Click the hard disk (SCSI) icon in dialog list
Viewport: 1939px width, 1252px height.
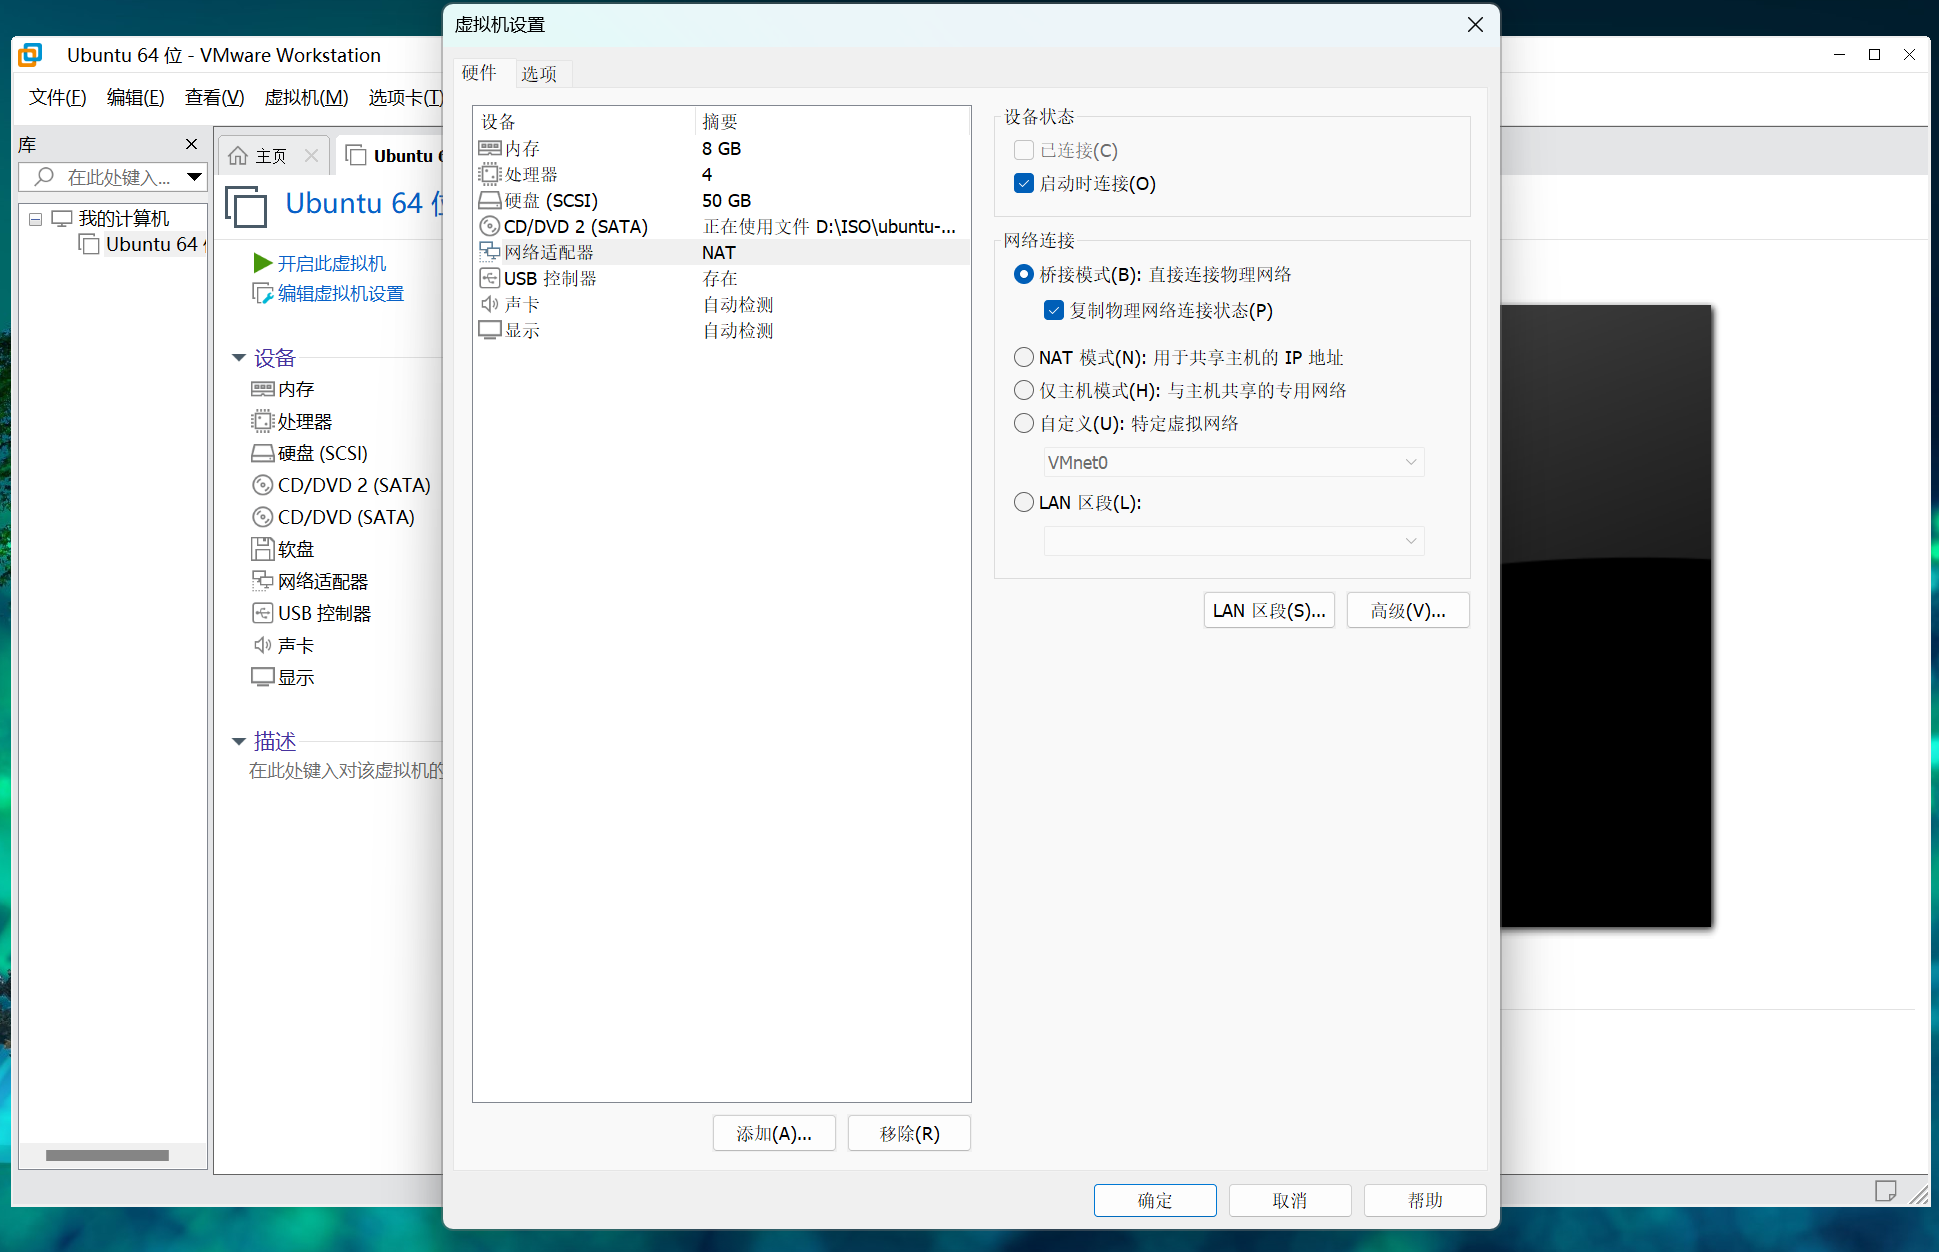489,200
